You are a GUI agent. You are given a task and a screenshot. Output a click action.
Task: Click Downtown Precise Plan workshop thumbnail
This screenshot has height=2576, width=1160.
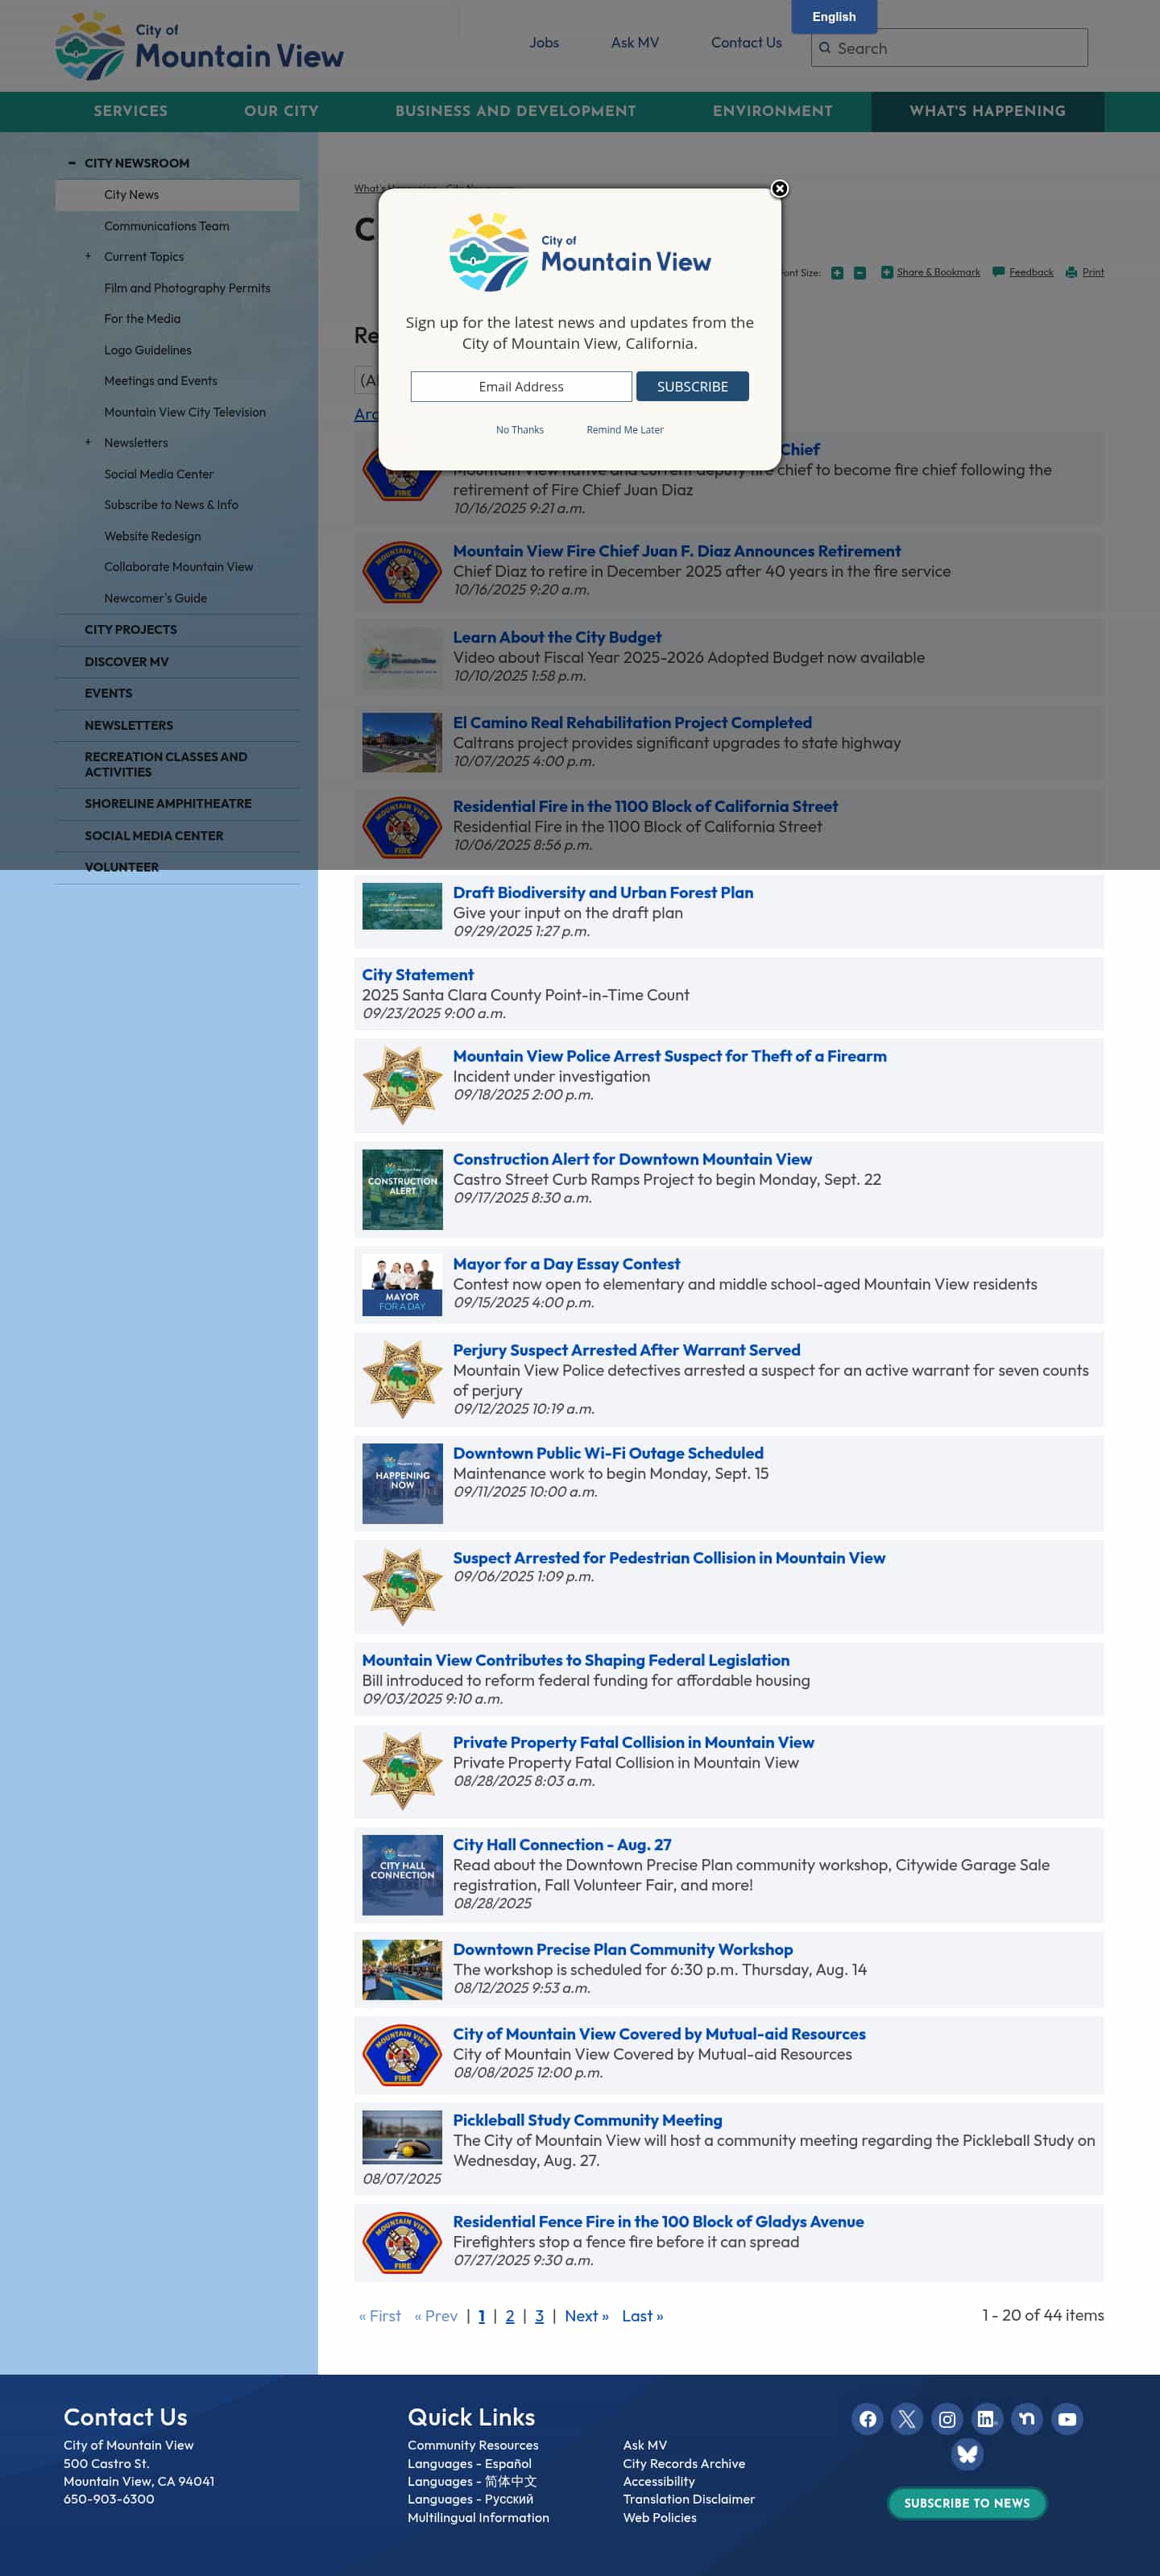(402, 1970)
